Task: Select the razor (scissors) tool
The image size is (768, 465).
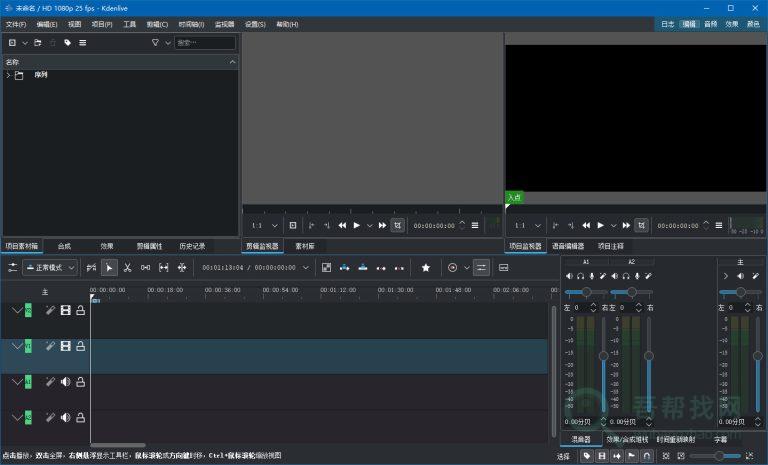Action: point(127,268)
